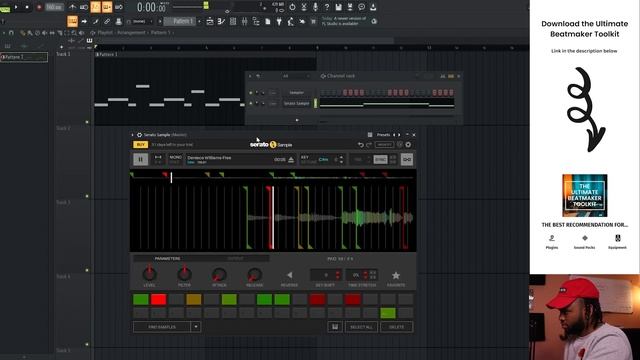Image resolution: width=640 pixels, height=360 pixels.
Task: Click the REVERSE arrow button
Action: (289, 275)
